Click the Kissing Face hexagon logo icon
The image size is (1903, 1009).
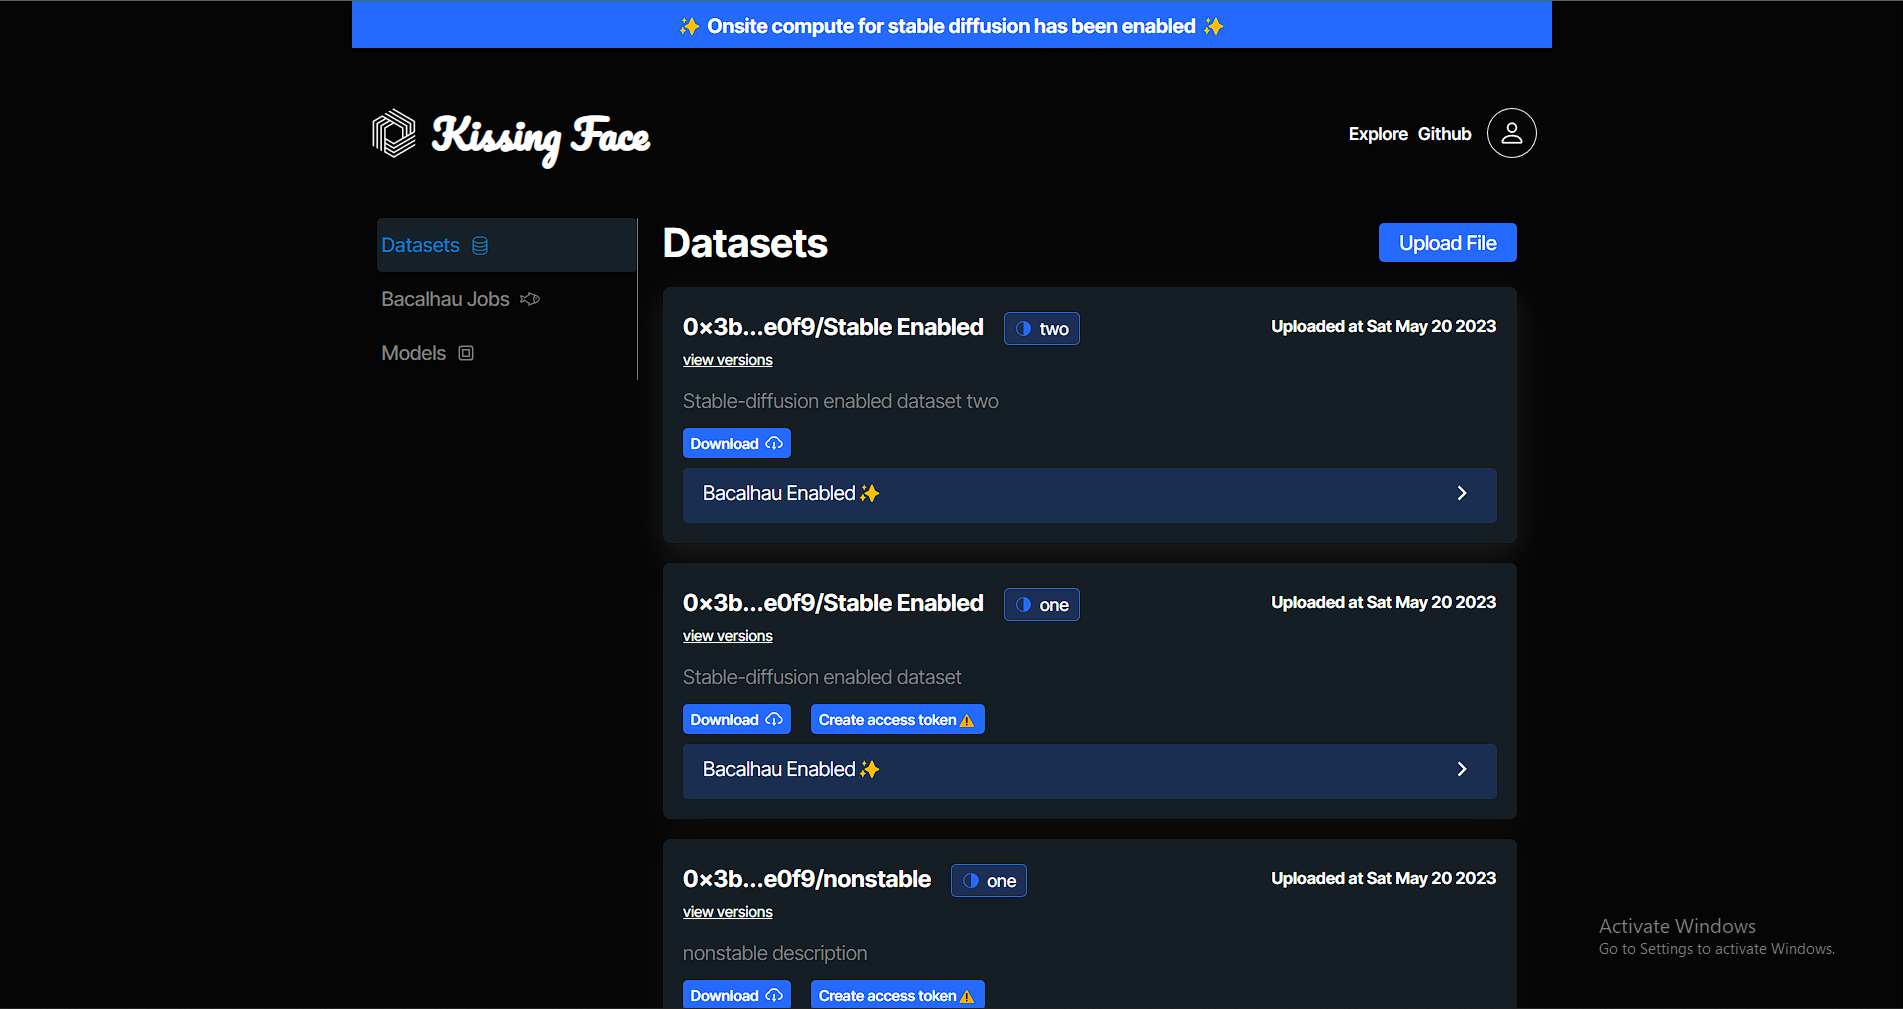coord(394,133)
